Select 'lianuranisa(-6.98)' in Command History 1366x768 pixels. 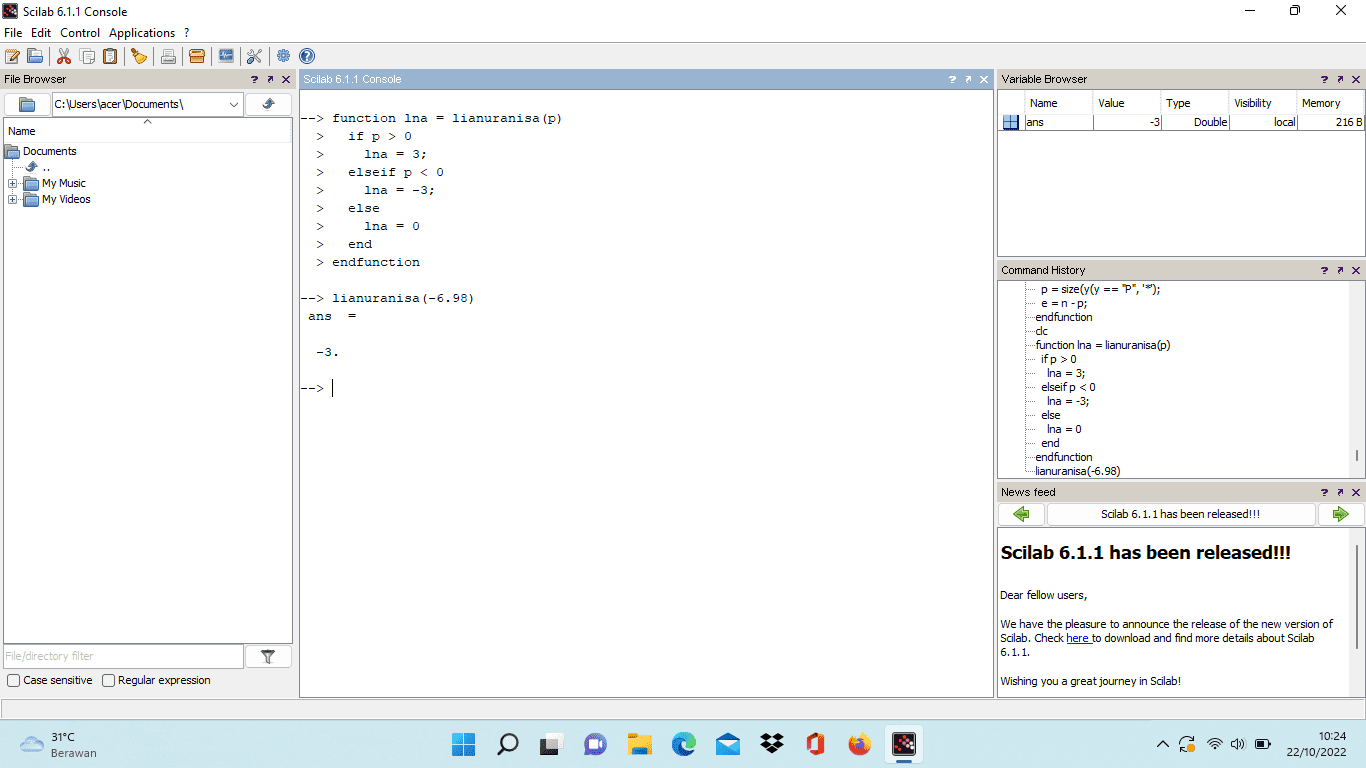click(x=1077, y=471)
